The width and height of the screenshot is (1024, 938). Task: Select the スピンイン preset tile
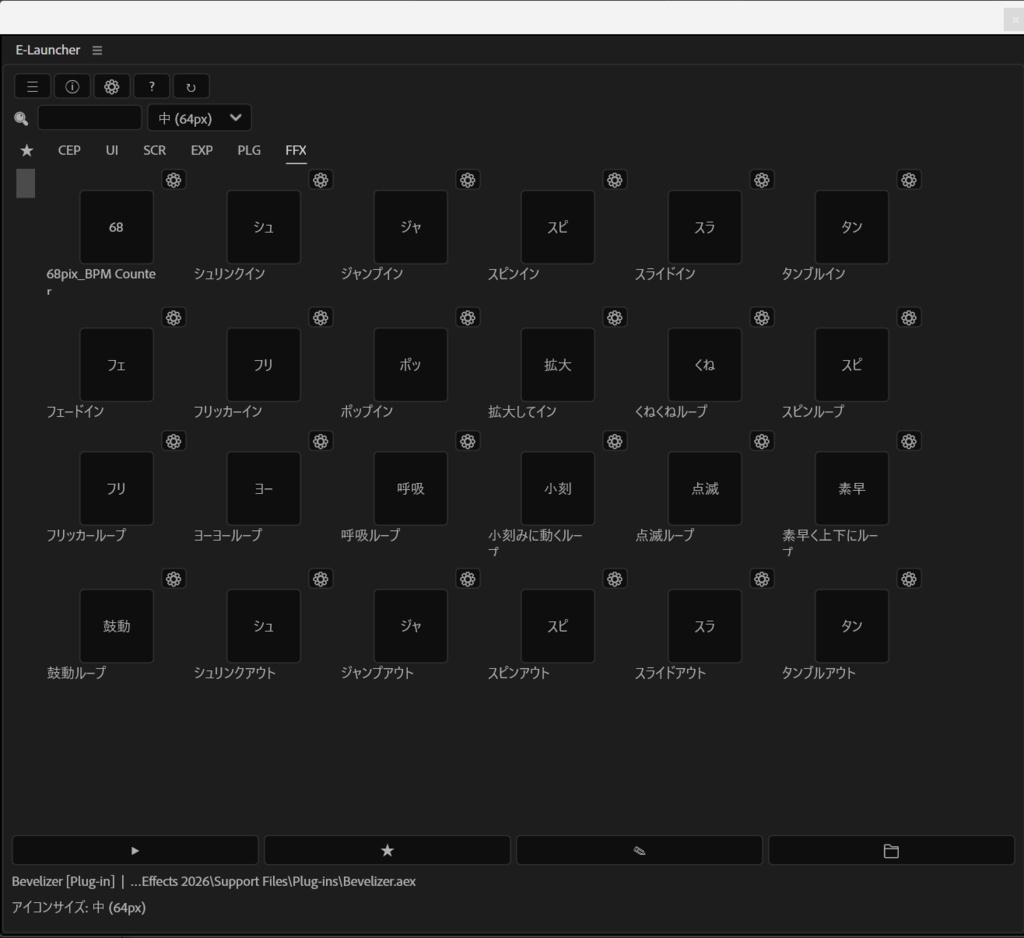tap(558, 227)
